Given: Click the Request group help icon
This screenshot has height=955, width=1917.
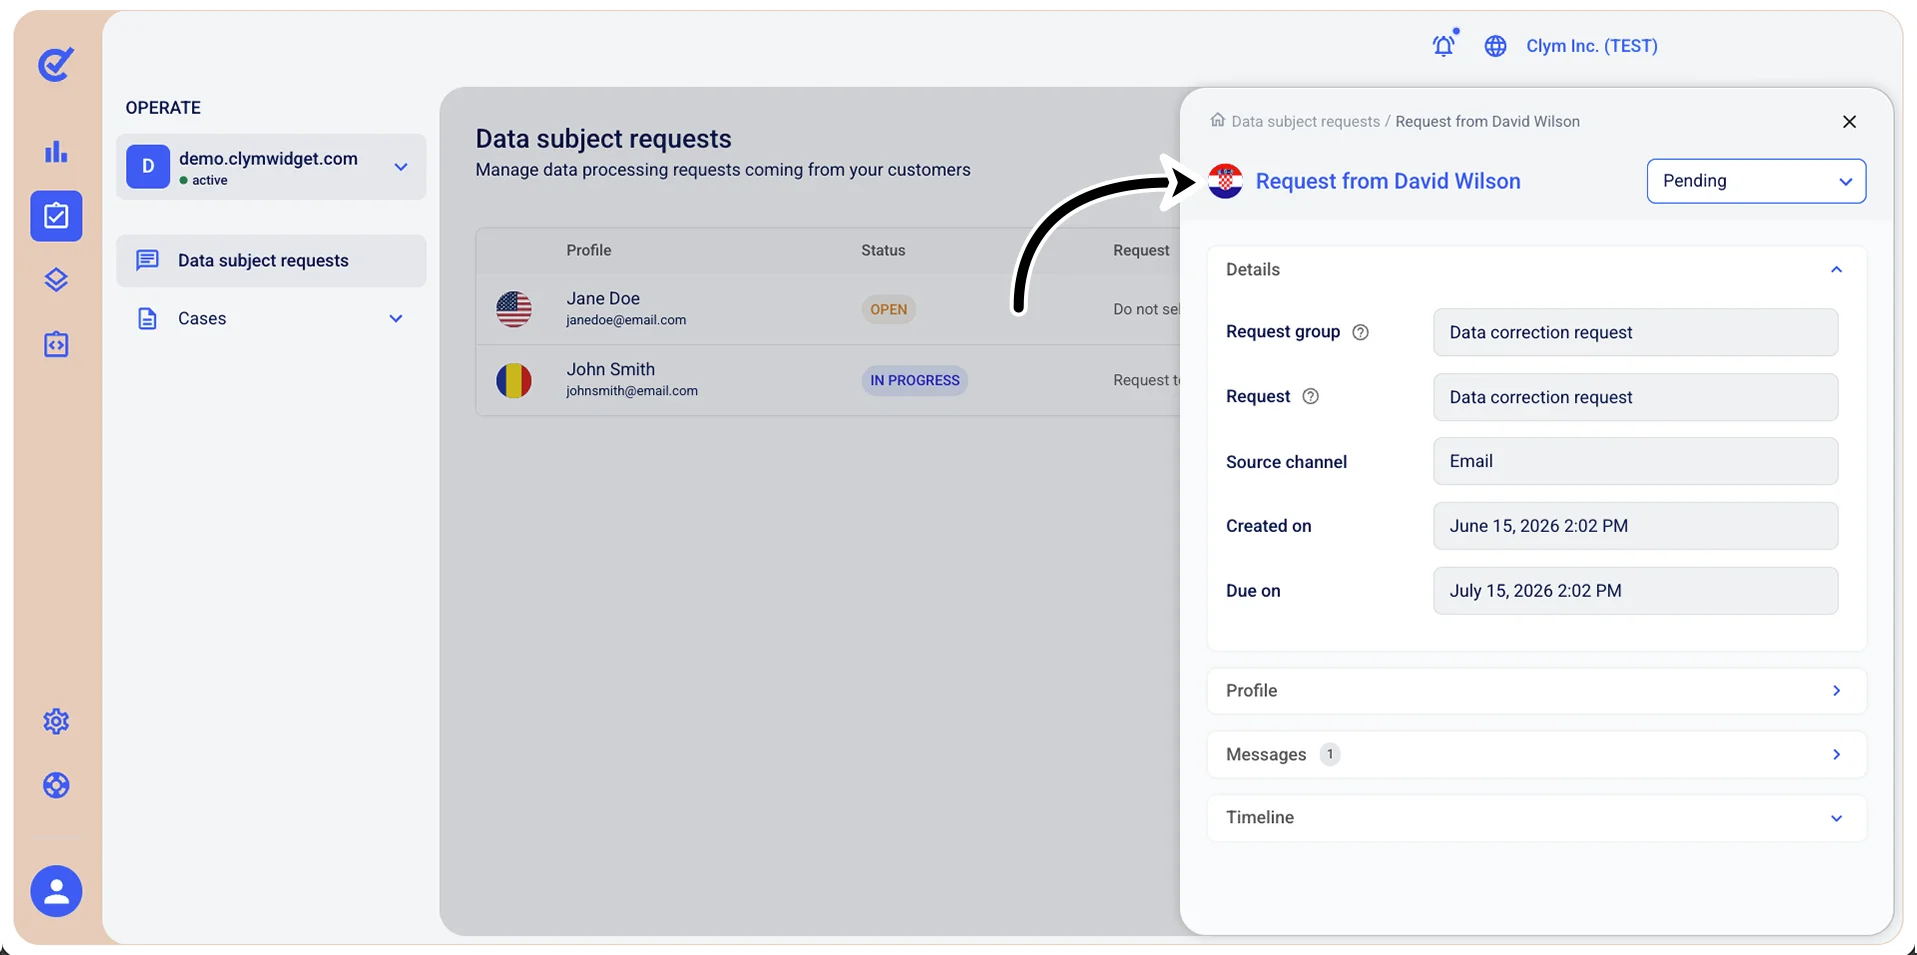Looking at the screenshot, I should coord(1360,332).
